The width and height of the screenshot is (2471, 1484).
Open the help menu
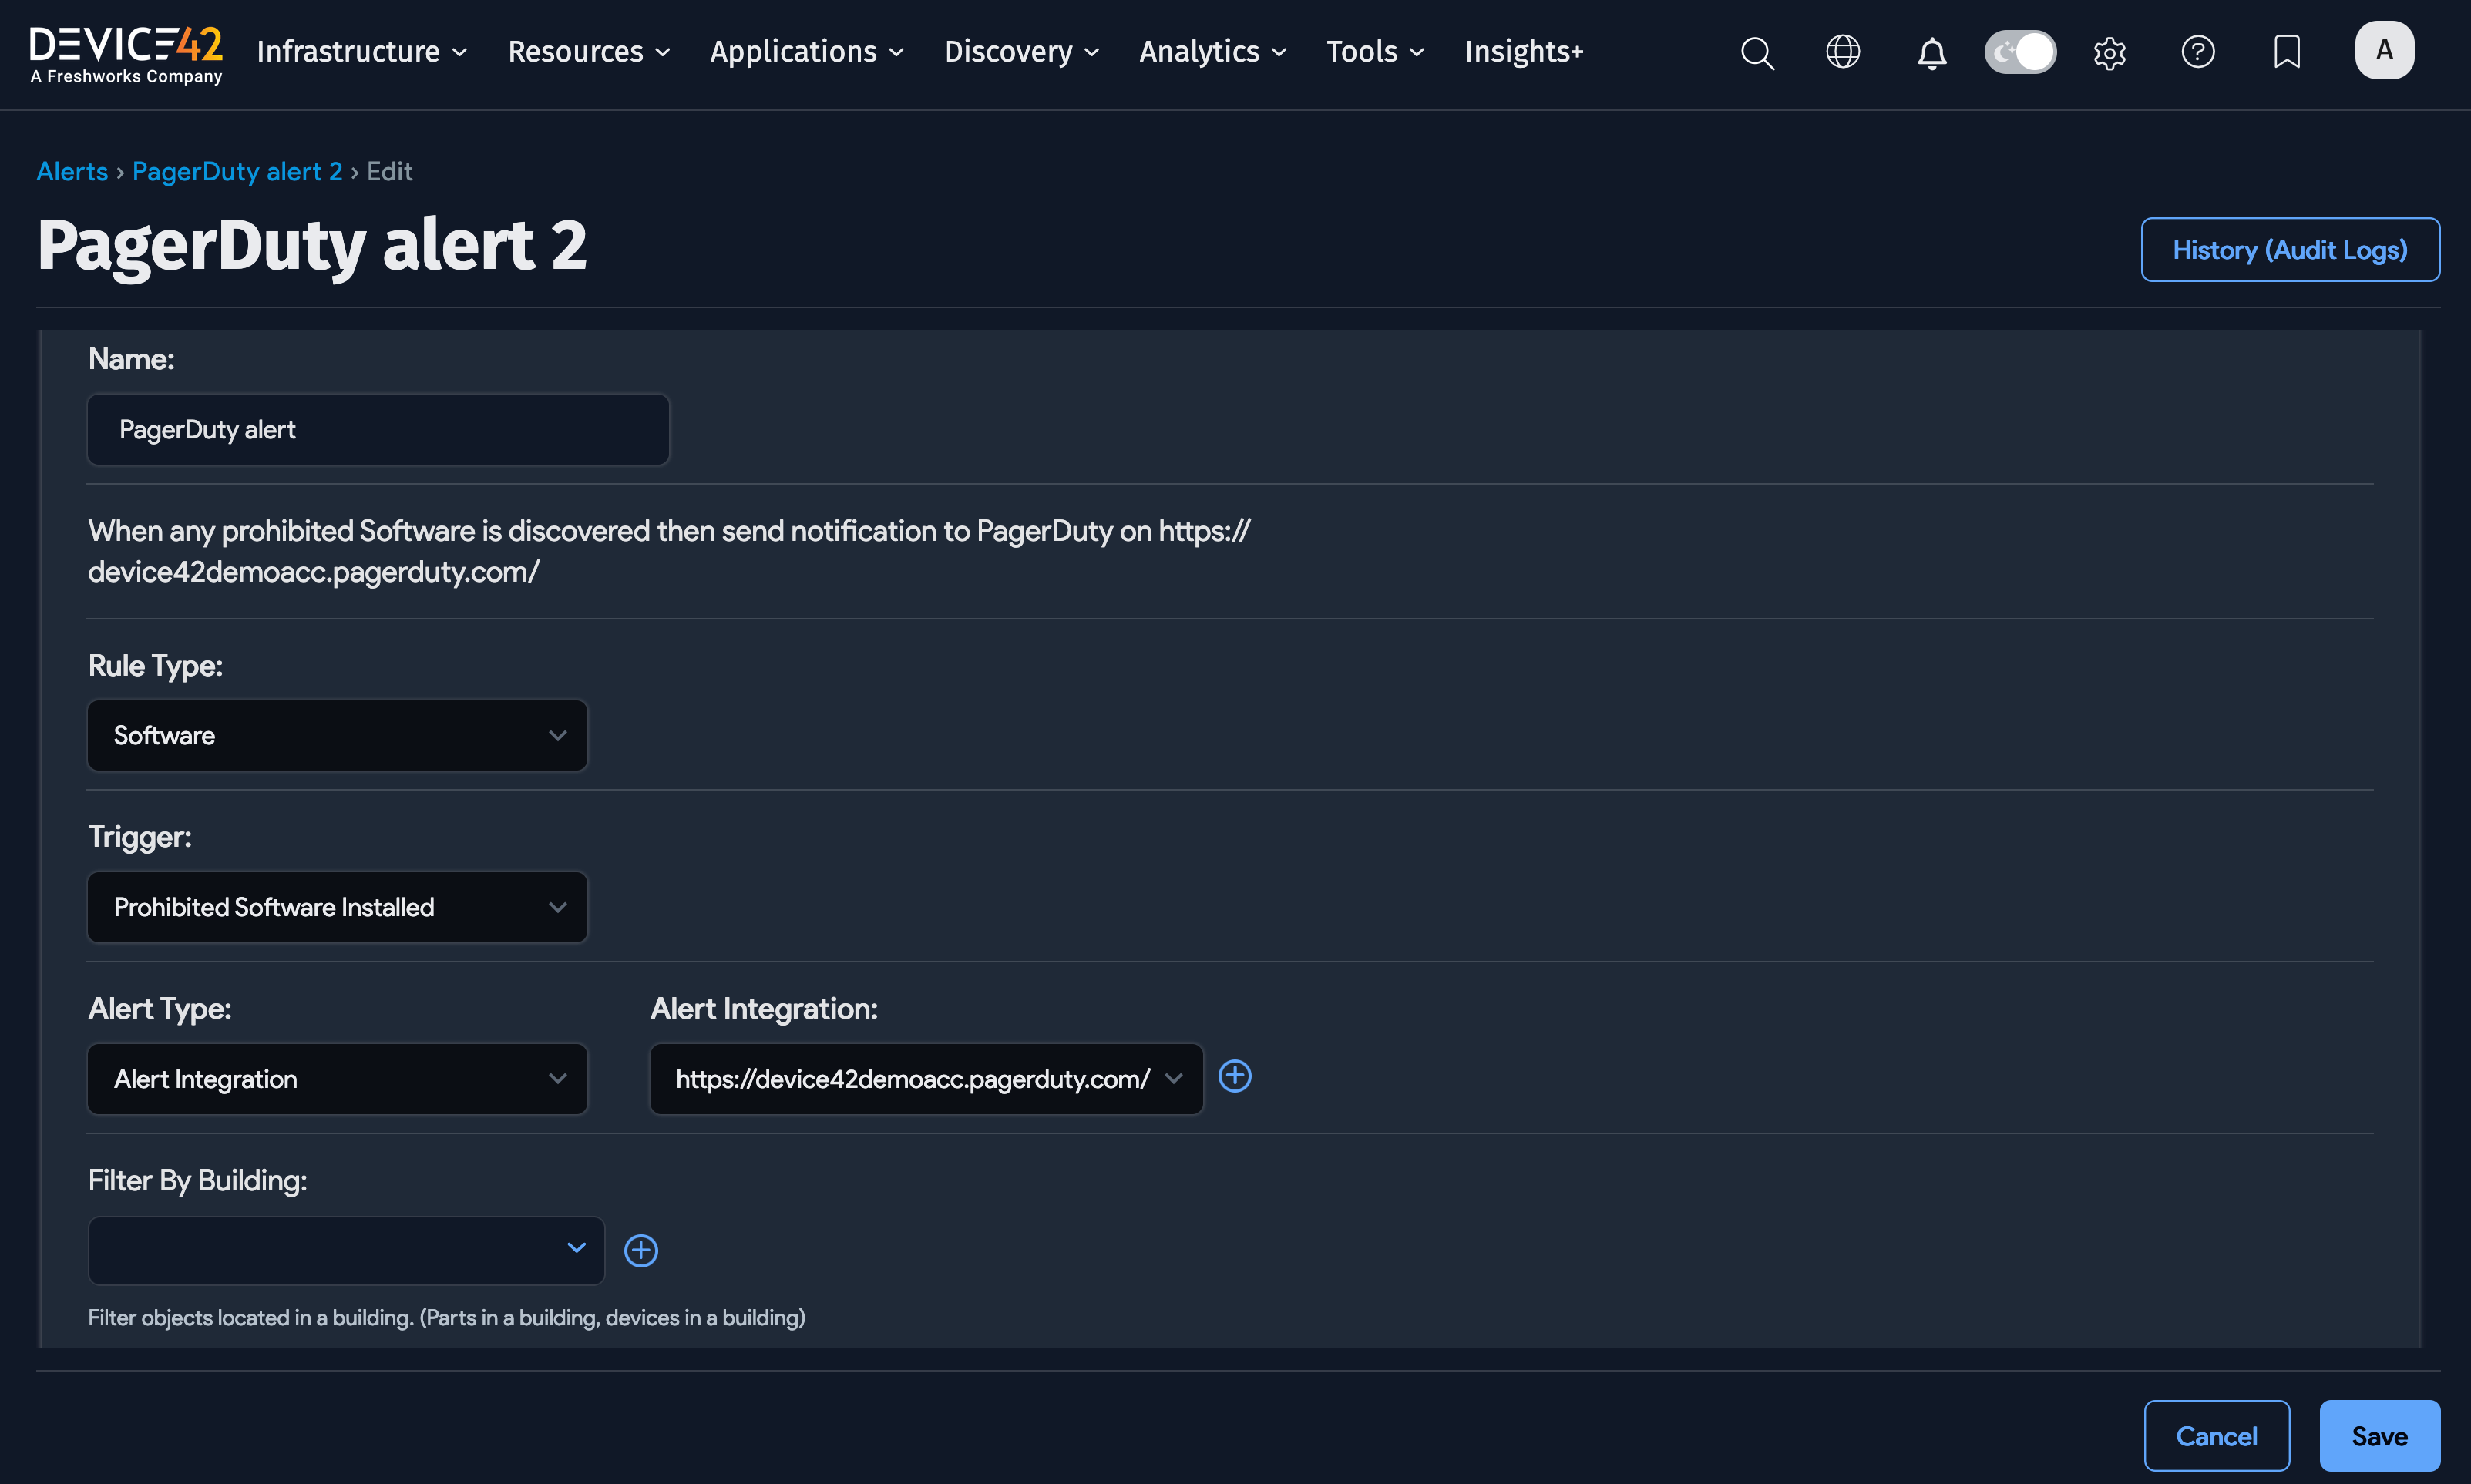[x=2199, y=53]
